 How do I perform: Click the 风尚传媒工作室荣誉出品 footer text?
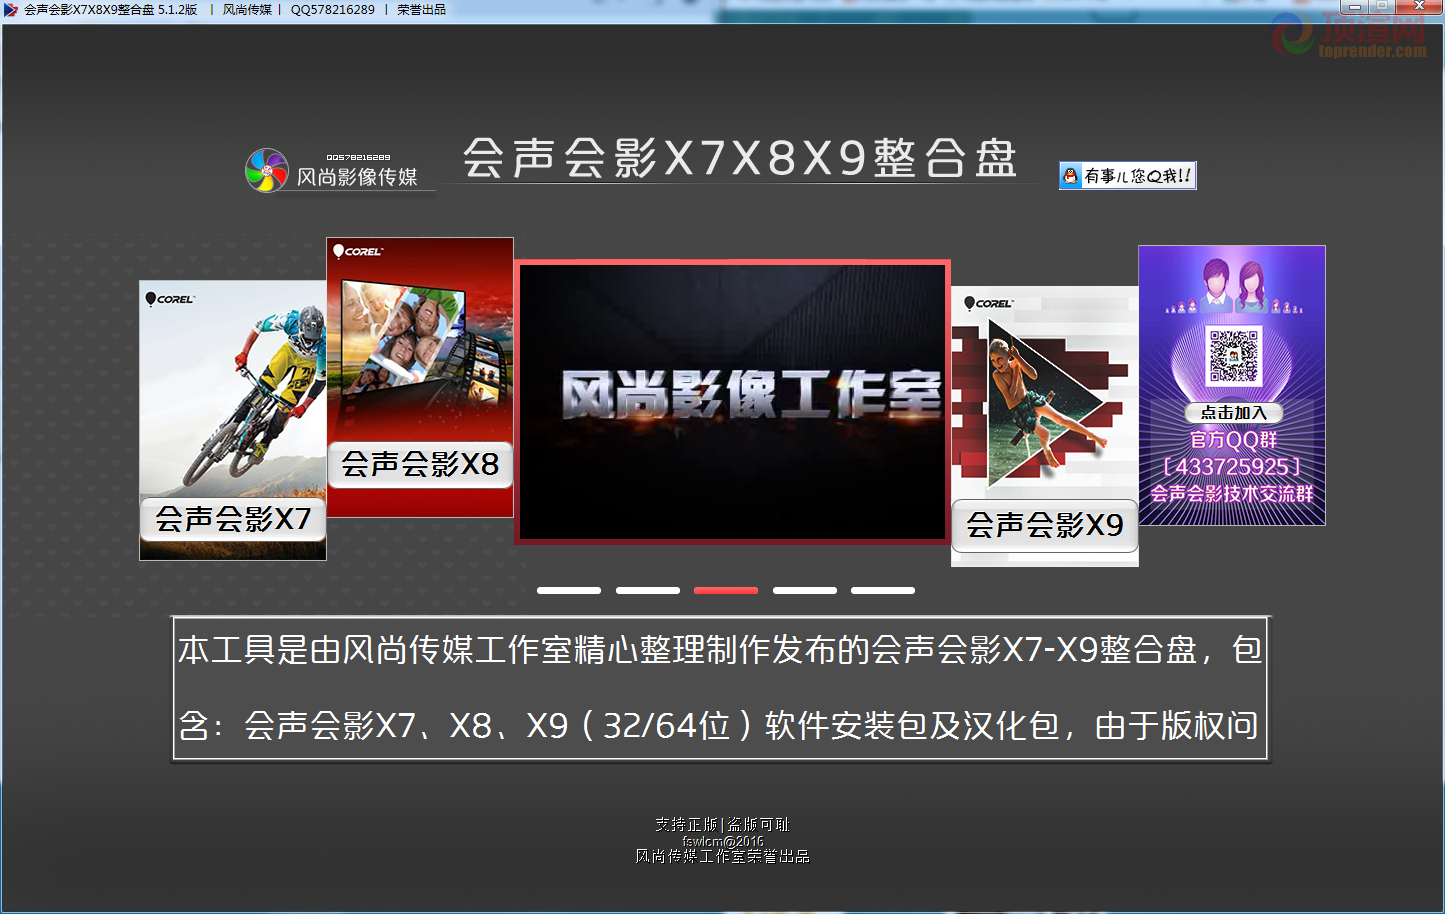722,856
